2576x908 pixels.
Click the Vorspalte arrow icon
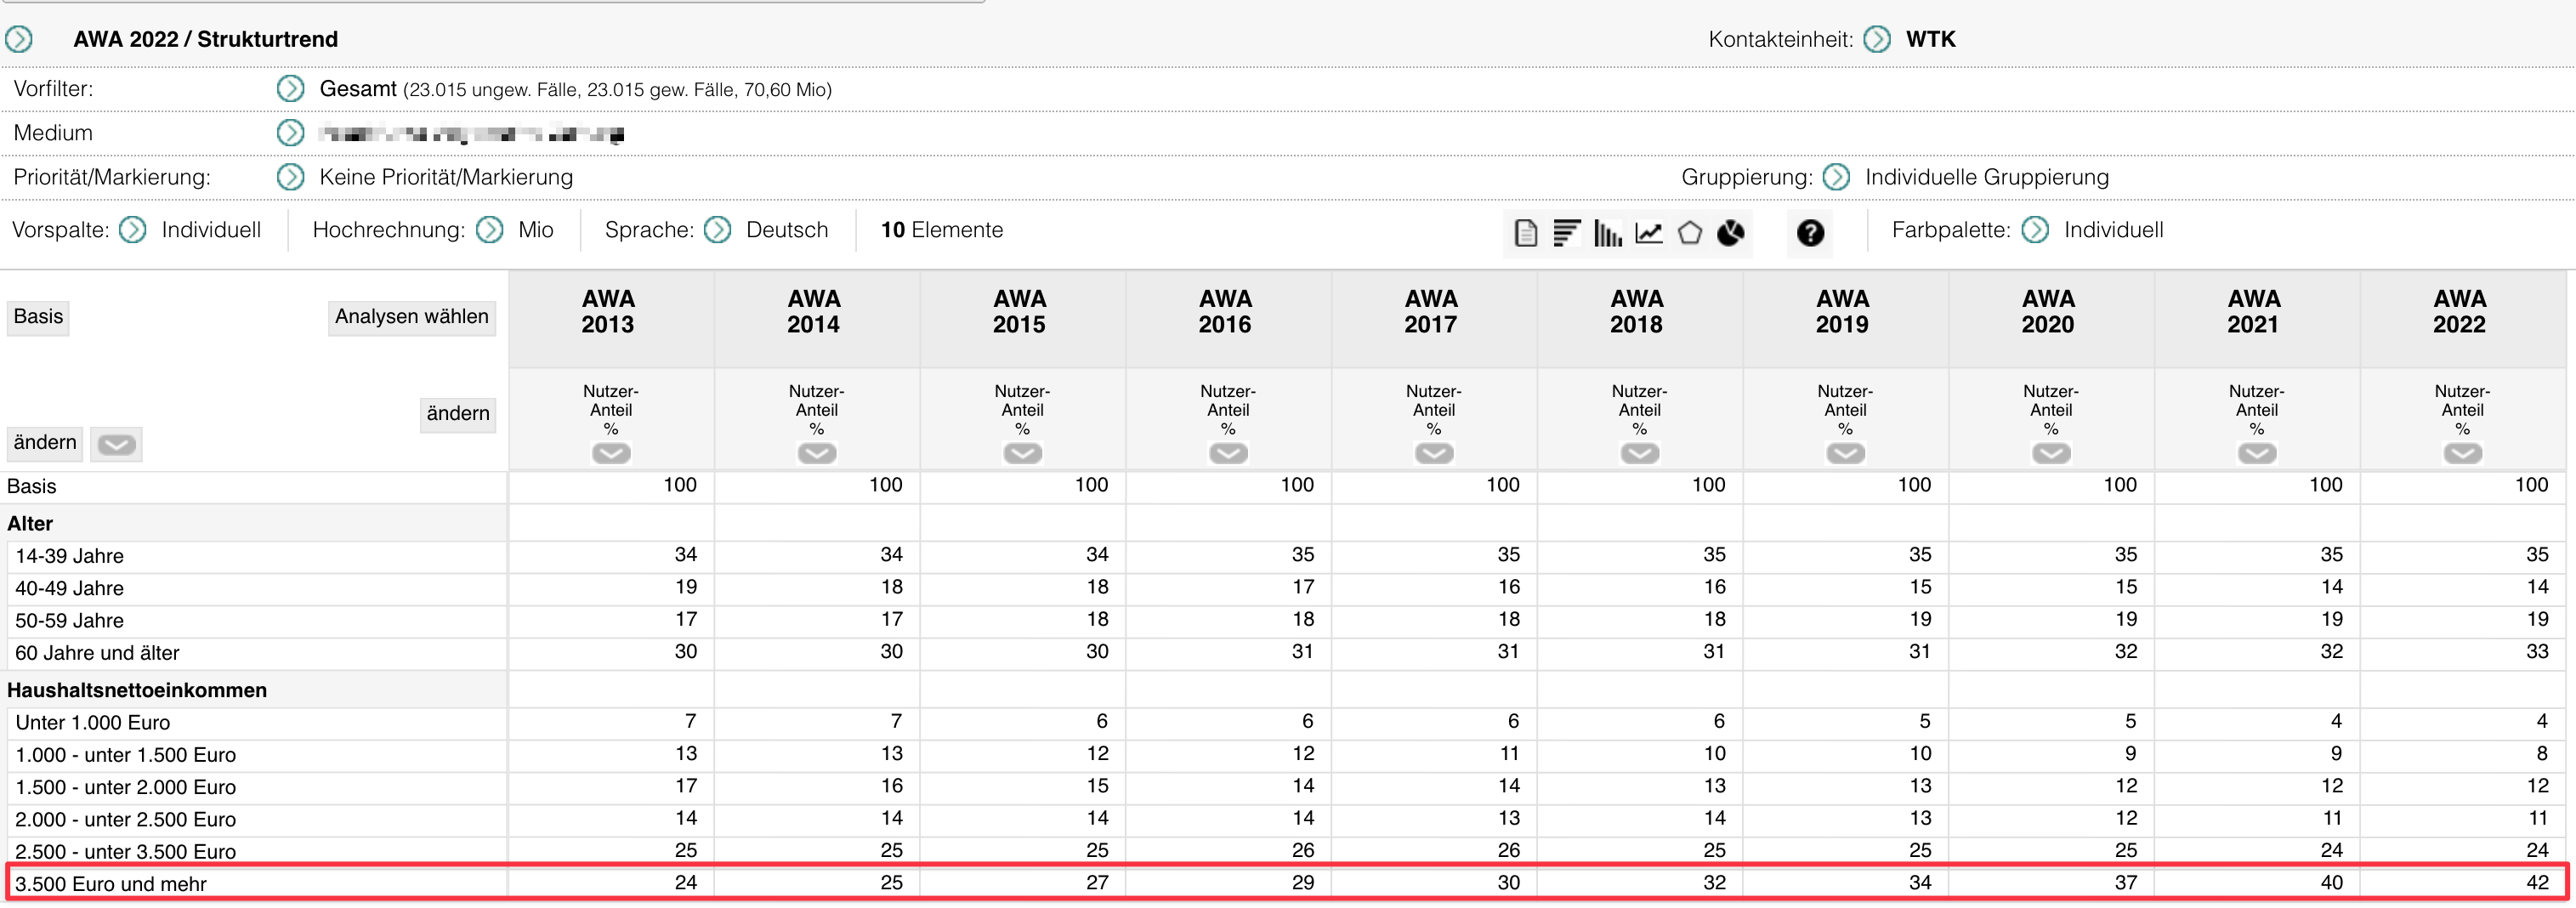(132, 230)
